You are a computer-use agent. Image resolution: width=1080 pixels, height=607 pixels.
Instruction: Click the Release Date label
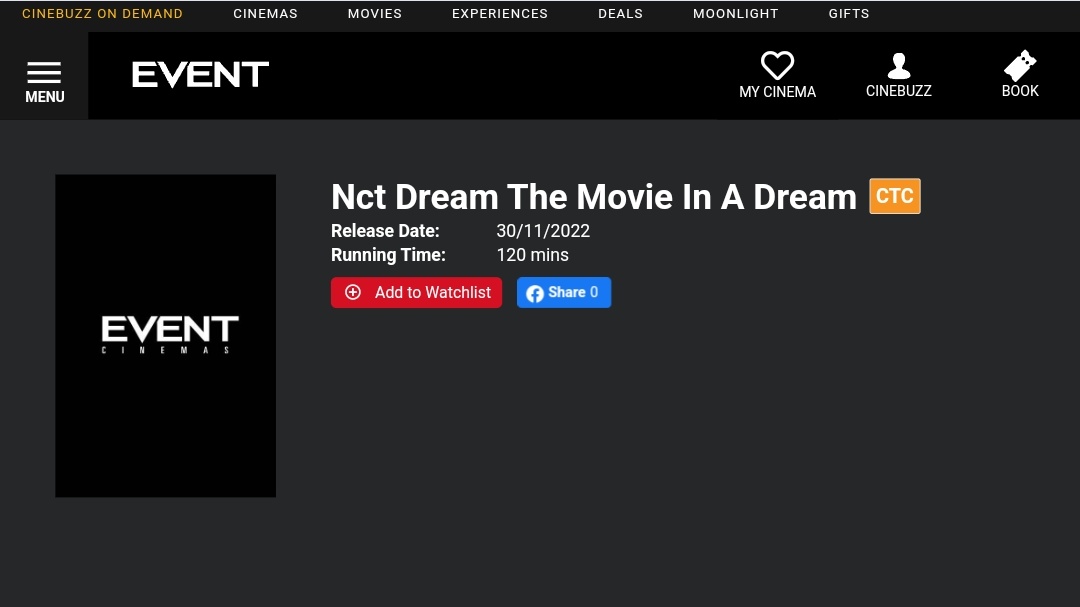tap(385, 231)
